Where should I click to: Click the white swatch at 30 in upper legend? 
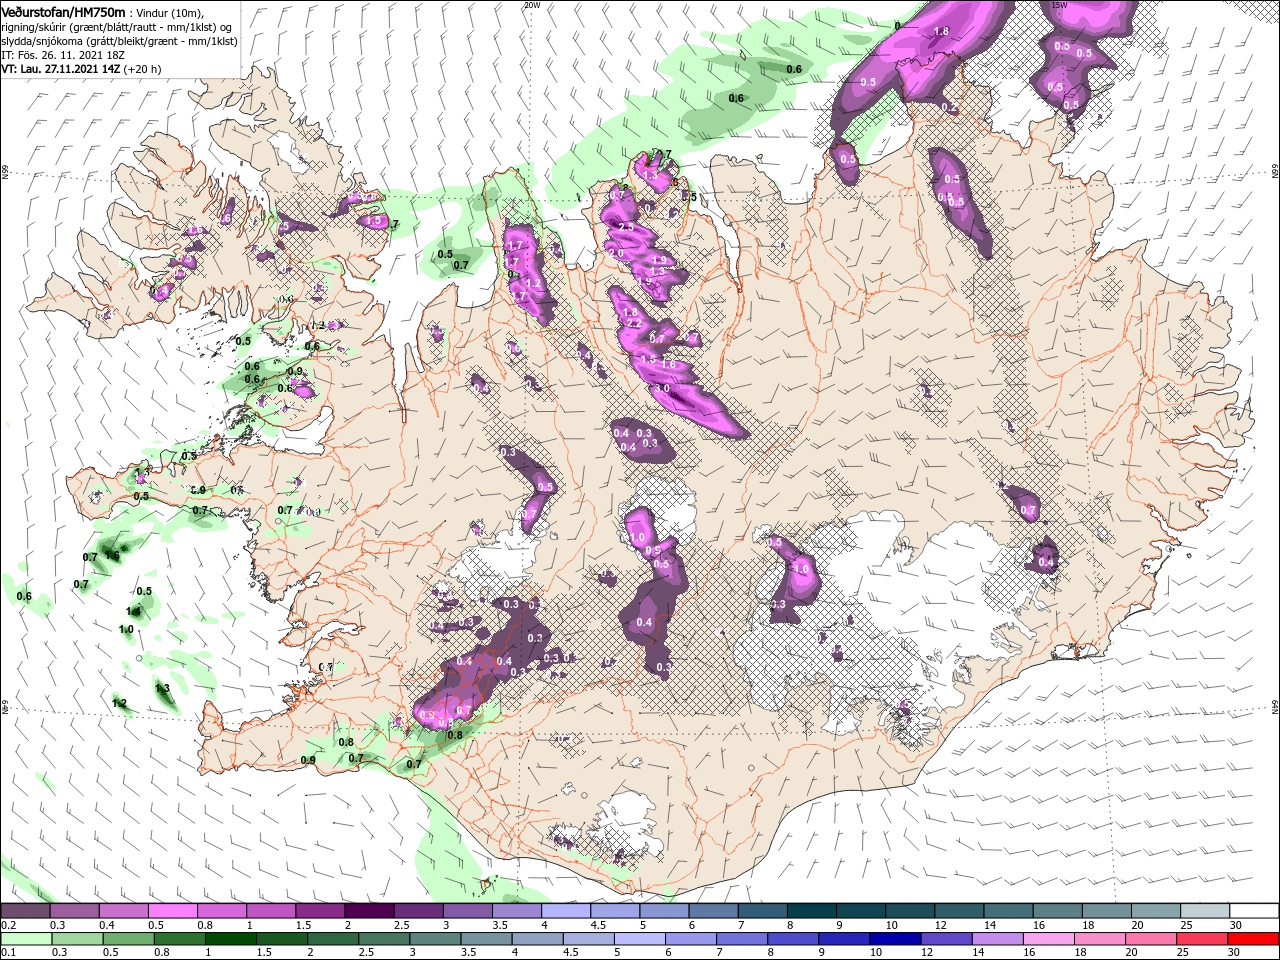coord(1255,911)
